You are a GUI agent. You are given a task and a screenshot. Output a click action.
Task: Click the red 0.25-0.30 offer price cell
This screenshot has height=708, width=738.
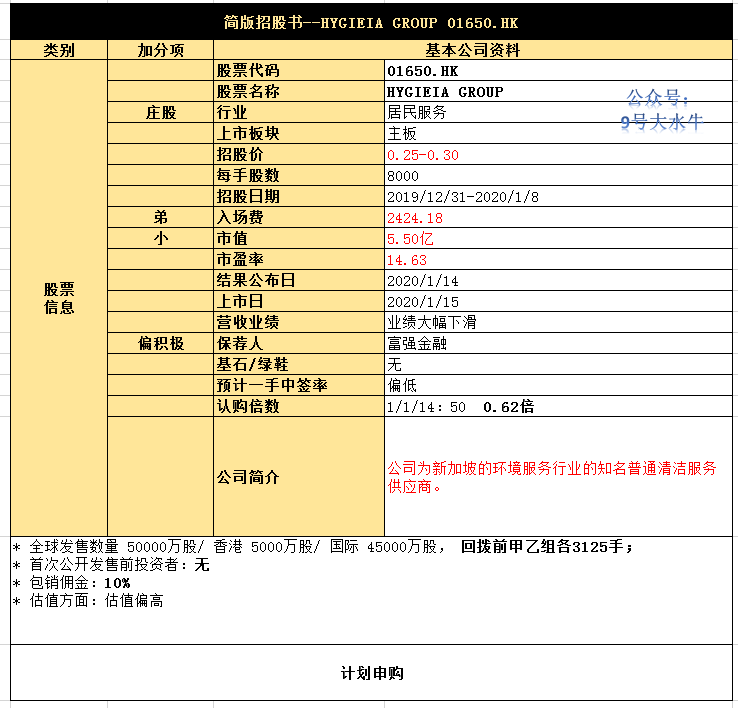pyautogui.click(x=558, y=154)
